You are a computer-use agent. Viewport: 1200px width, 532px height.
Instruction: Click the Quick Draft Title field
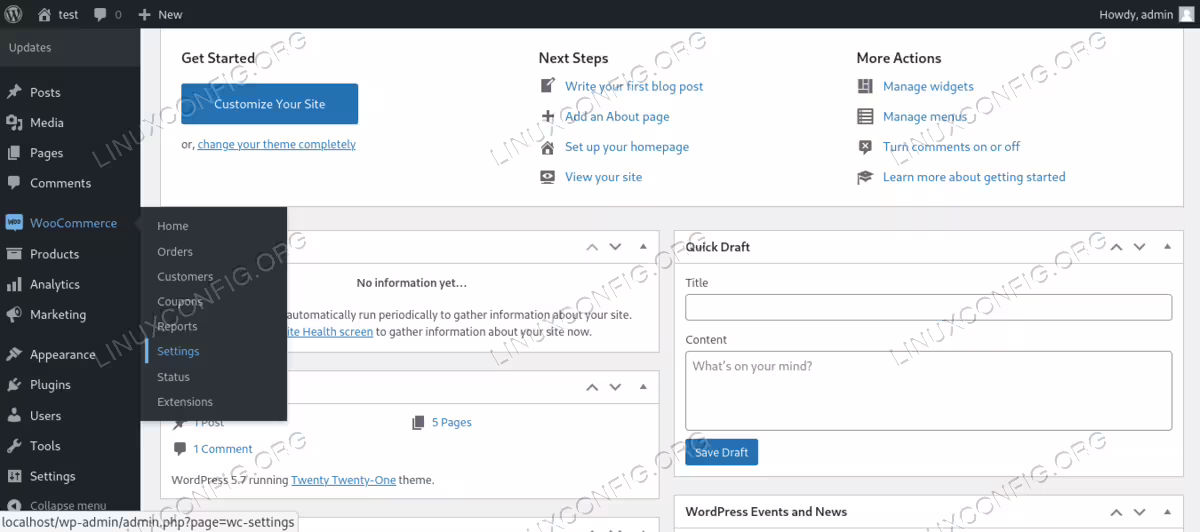(928, 307)
